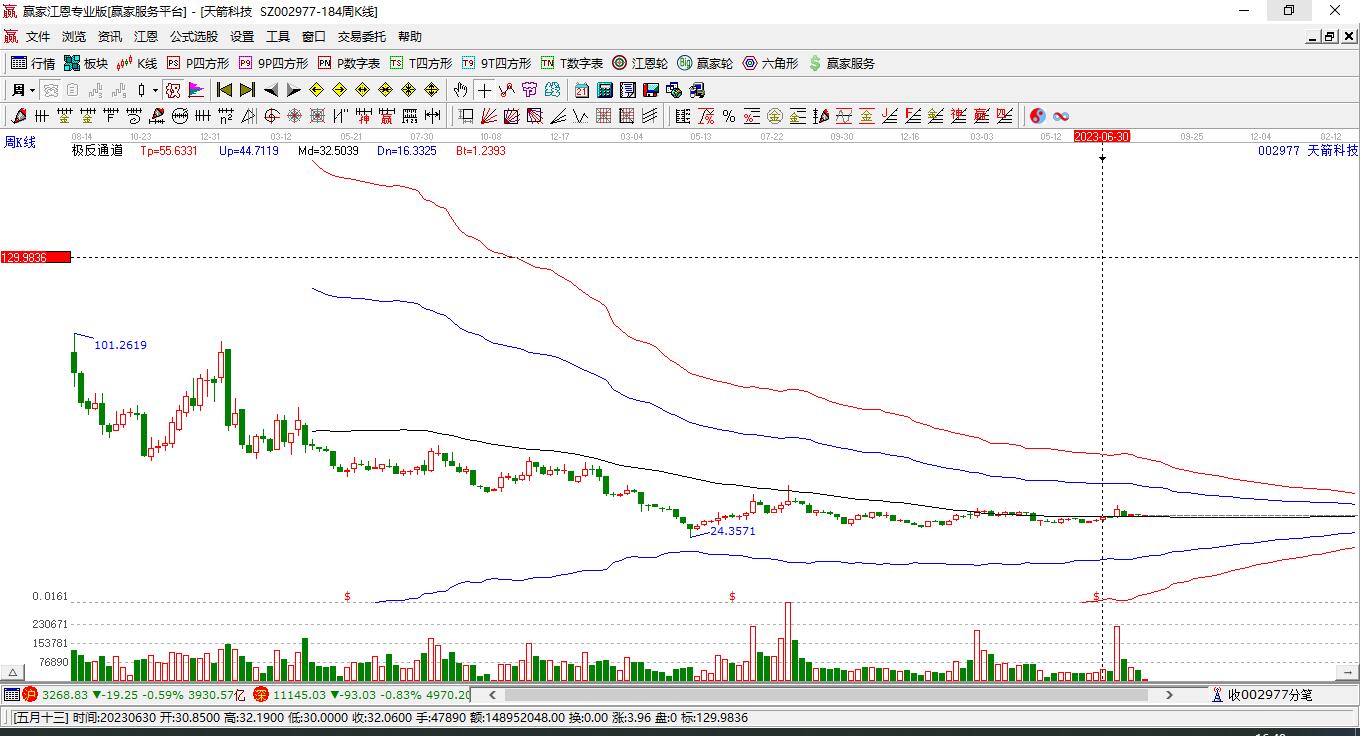Expand the 周 period dropdown
This screenshot has height=736, width=1360.
click(22, 90)
